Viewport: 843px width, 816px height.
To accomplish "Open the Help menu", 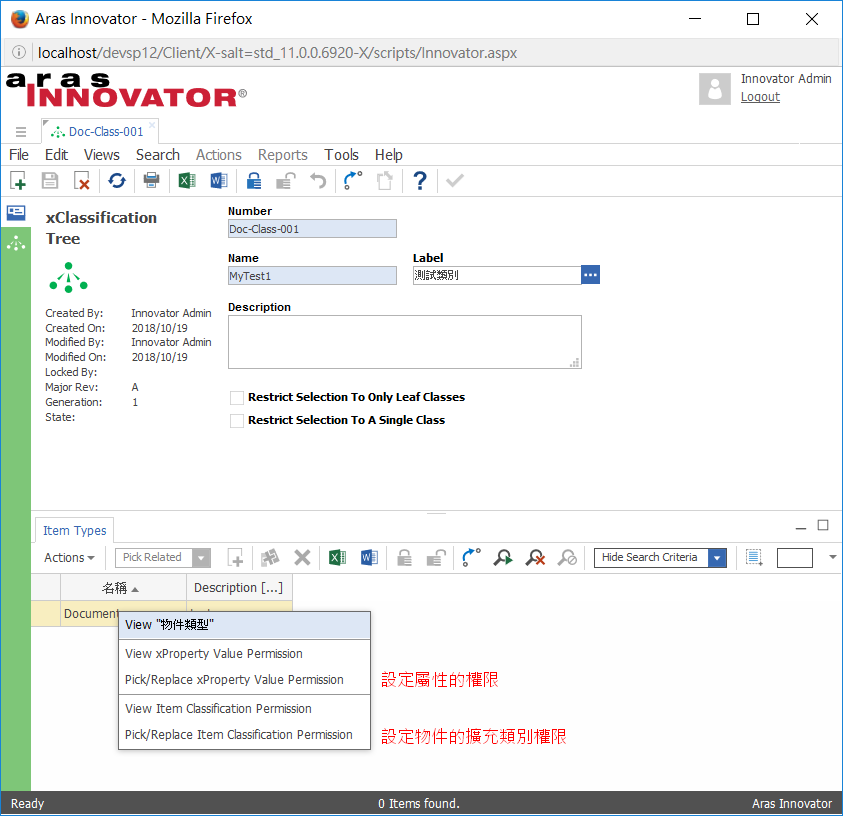I will [x=389, y=155].
